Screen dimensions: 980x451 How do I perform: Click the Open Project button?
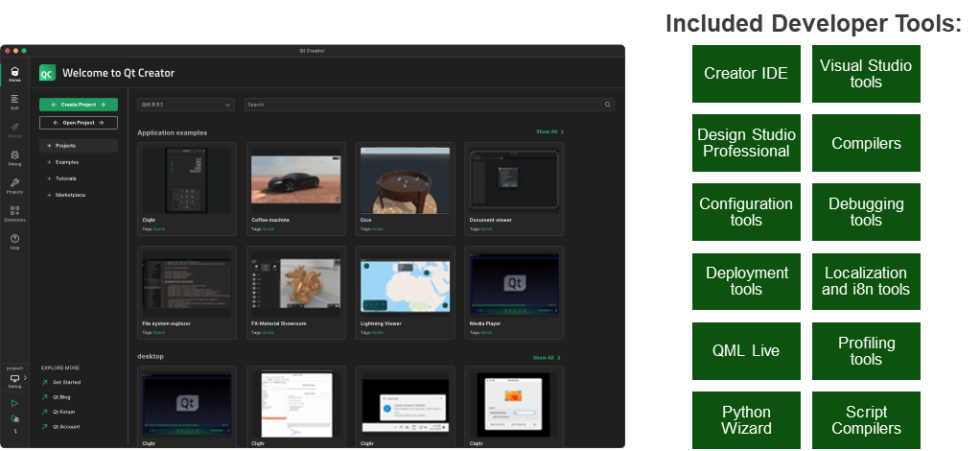[x=78, y=122]
